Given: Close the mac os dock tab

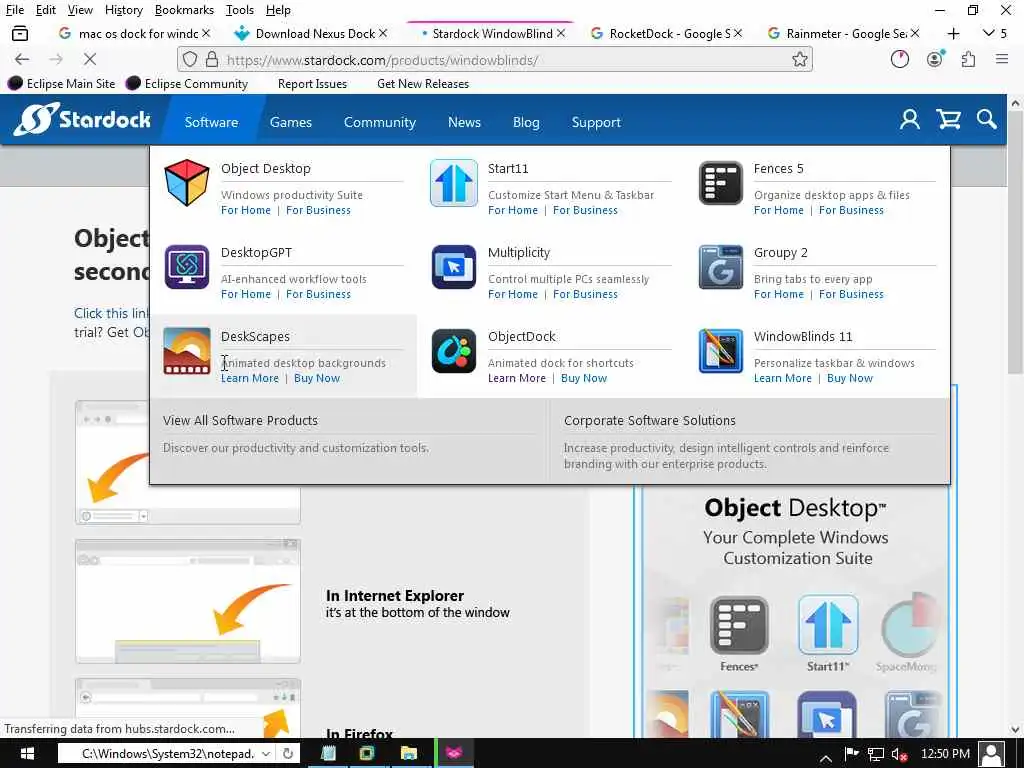Looking at the screenshot, I should point(206,33).
